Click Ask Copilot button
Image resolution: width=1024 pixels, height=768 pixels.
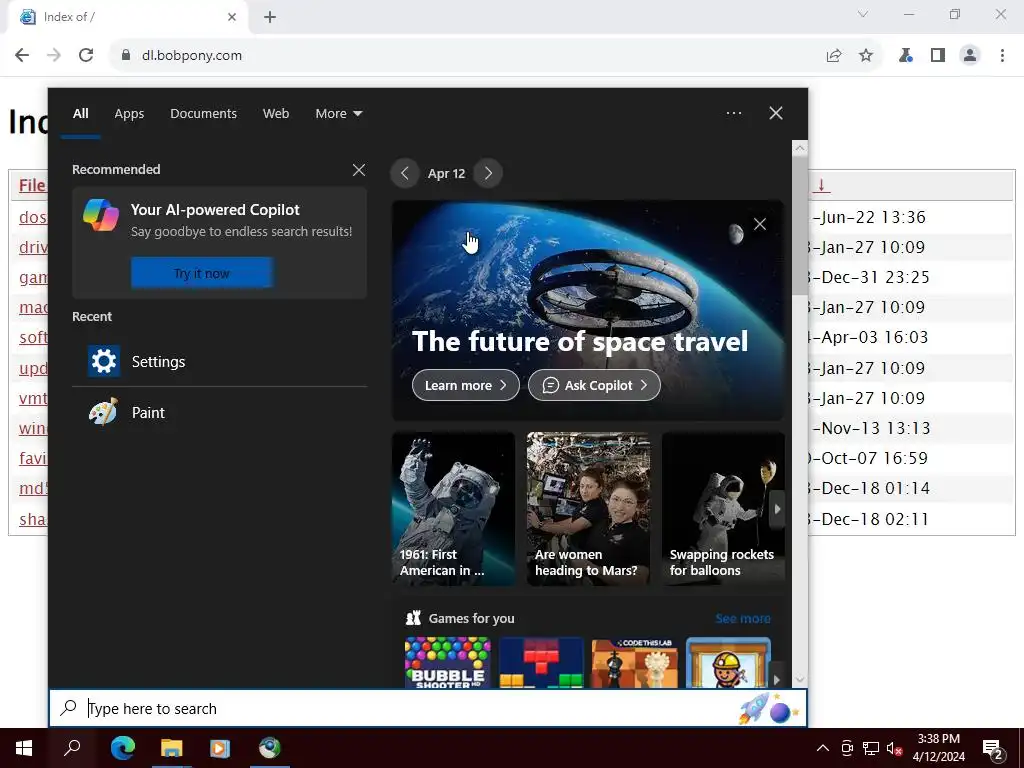coord(594,385)
